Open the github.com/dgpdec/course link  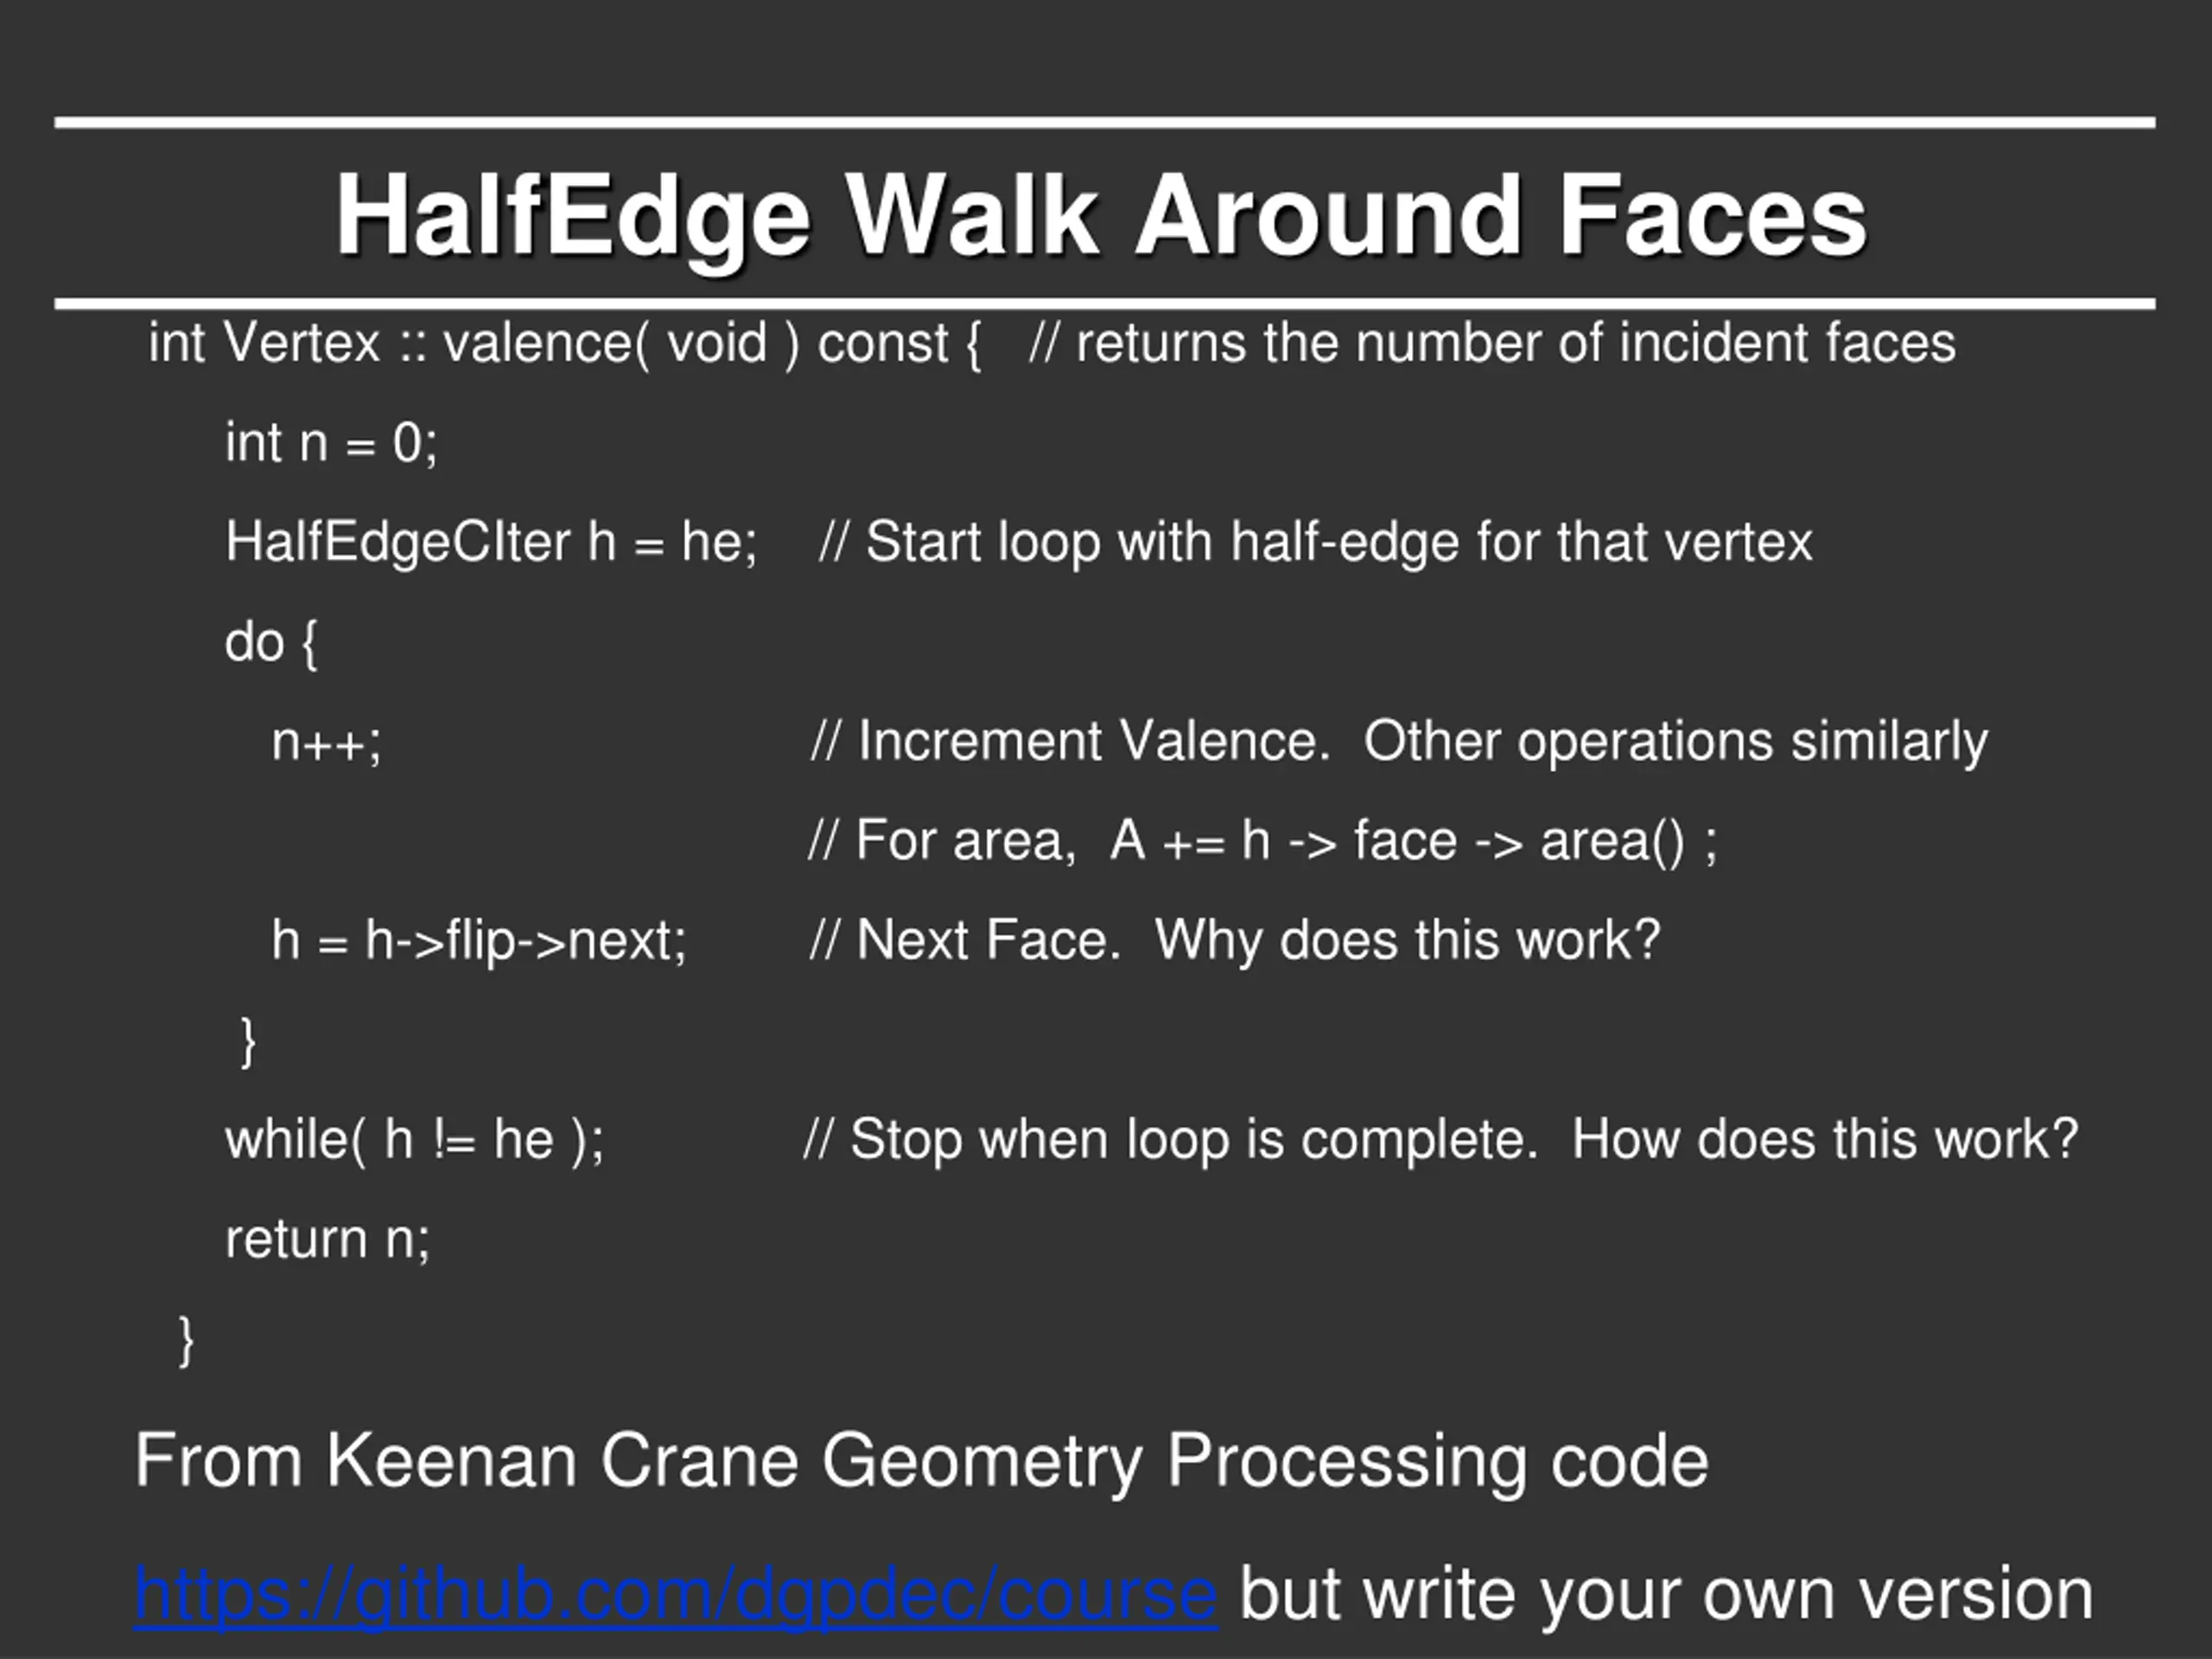tap(675, 1594)
